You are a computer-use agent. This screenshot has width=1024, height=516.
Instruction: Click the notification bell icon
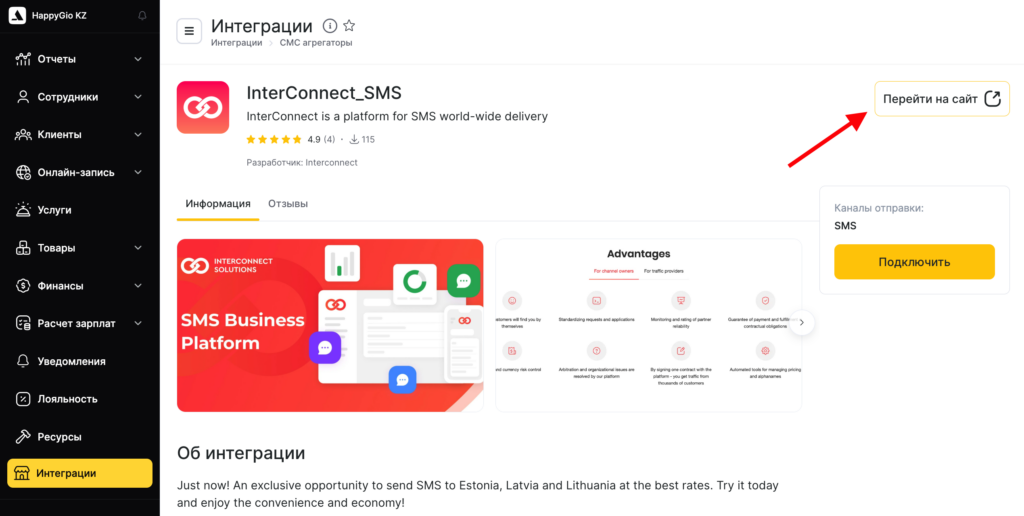click(x=142, y=16)
